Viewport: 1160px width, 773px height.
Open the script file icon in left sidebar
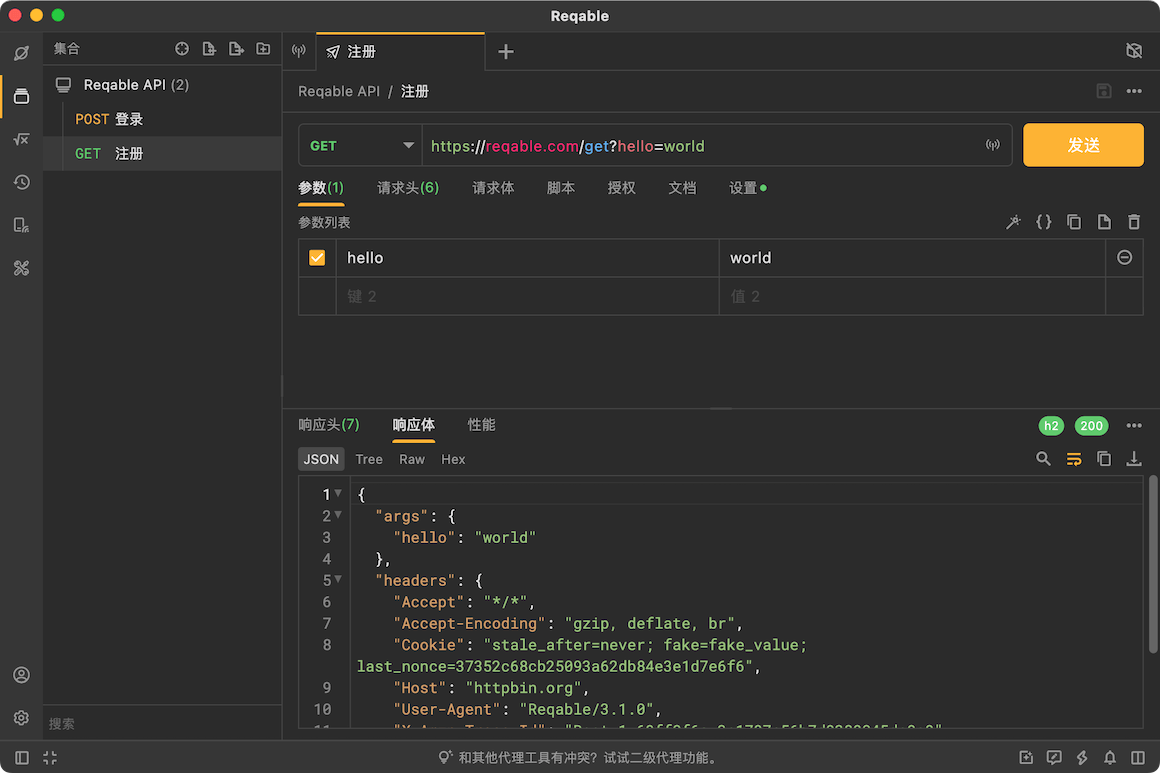tap(21, 225)
